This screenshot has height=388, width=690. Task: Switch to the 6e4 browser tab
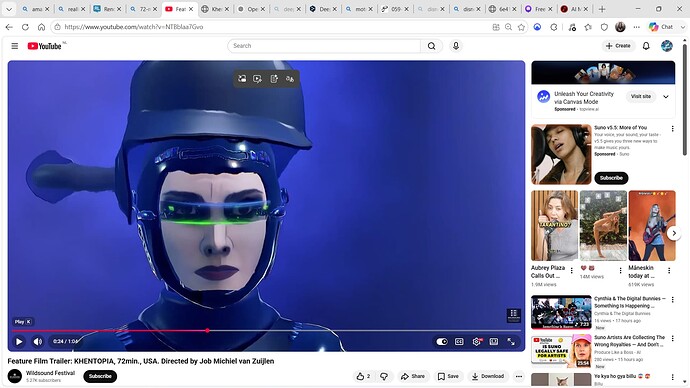(503, 9)
